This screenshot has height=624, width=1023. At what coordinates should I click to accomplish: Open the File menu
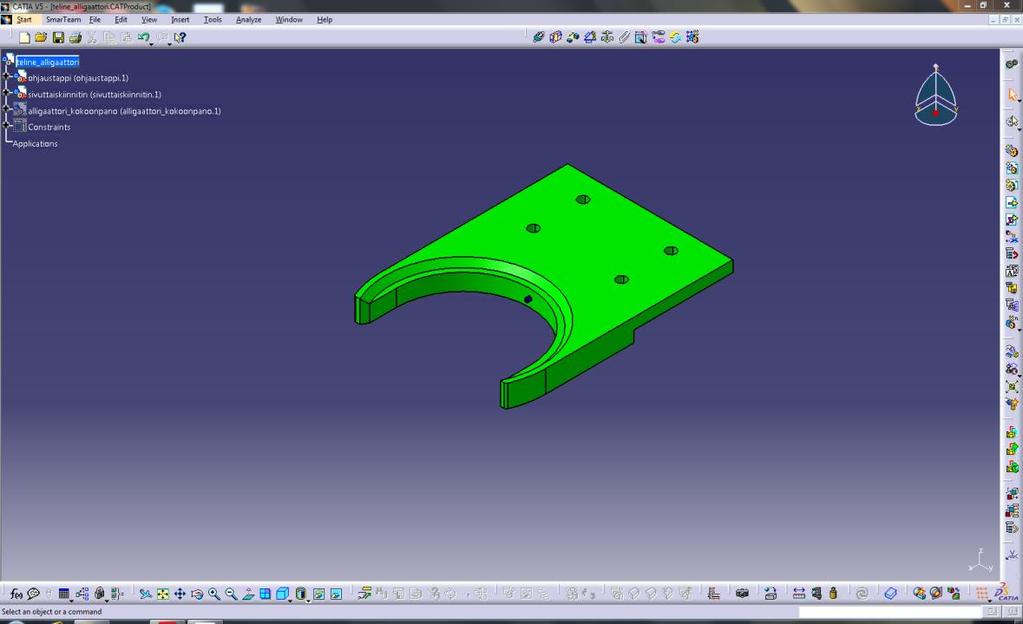(95, 20)
